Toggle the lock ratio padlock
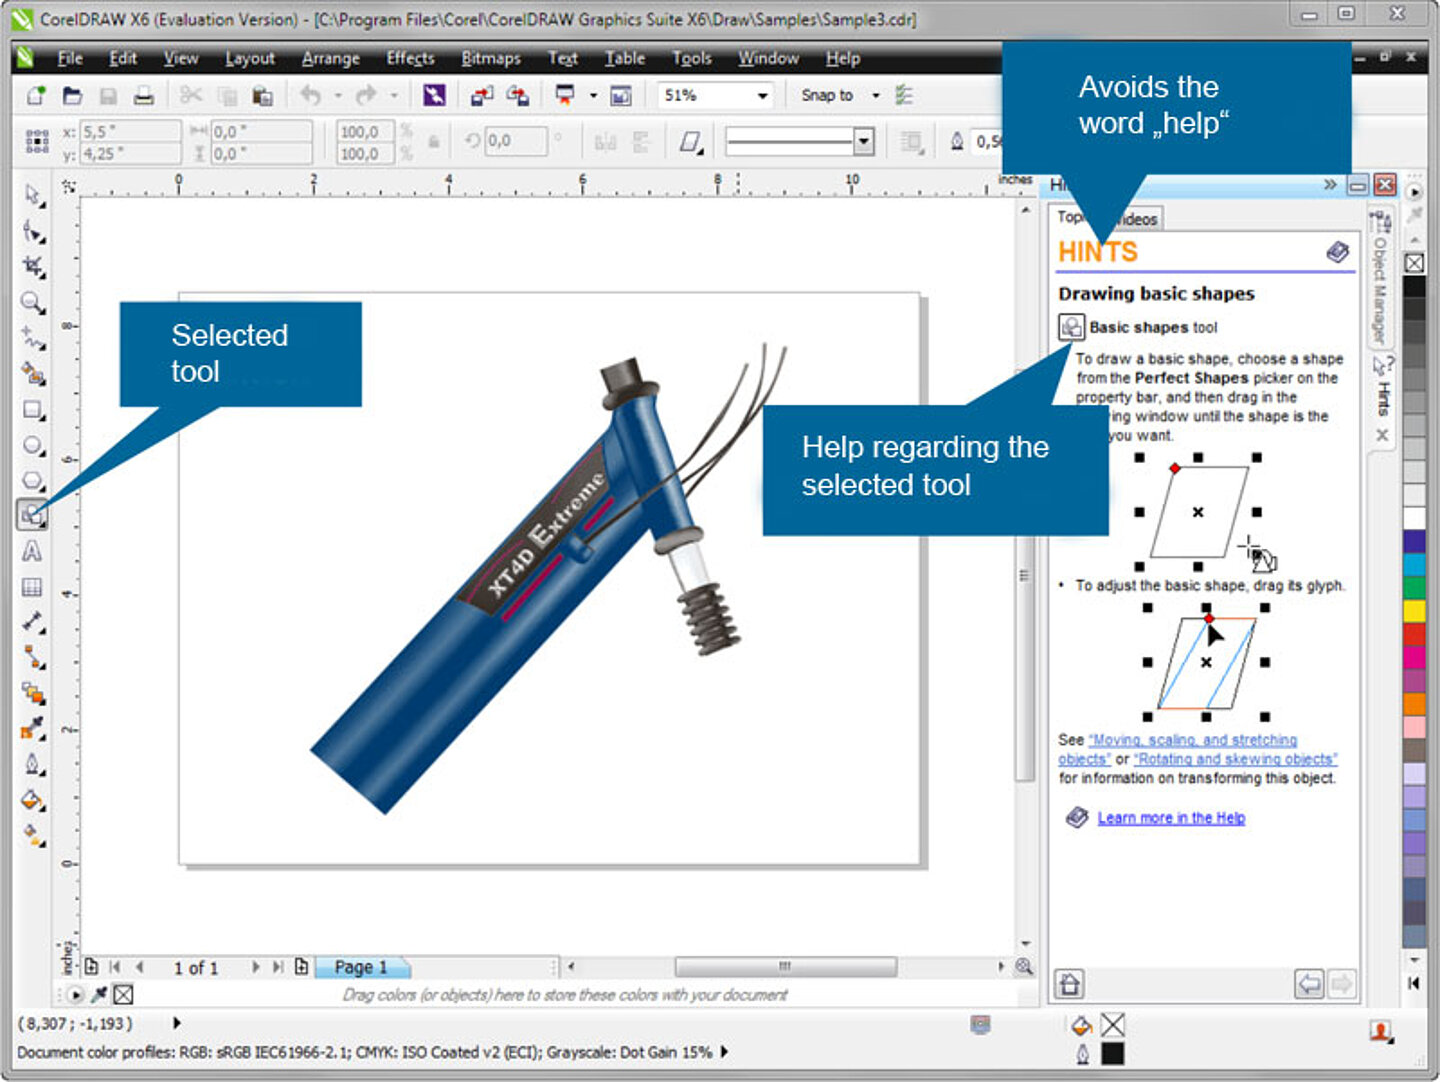 coord(433,142)
